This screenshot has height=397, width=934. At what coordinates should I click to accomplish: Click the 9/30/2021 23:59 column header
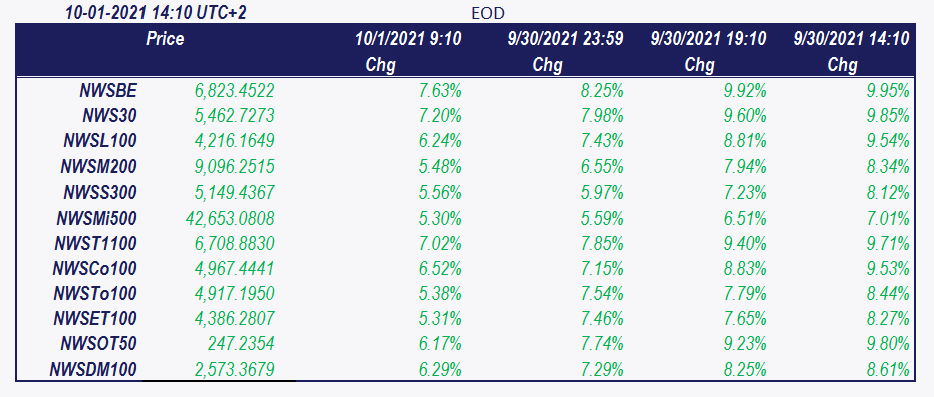tap(564, 39)
